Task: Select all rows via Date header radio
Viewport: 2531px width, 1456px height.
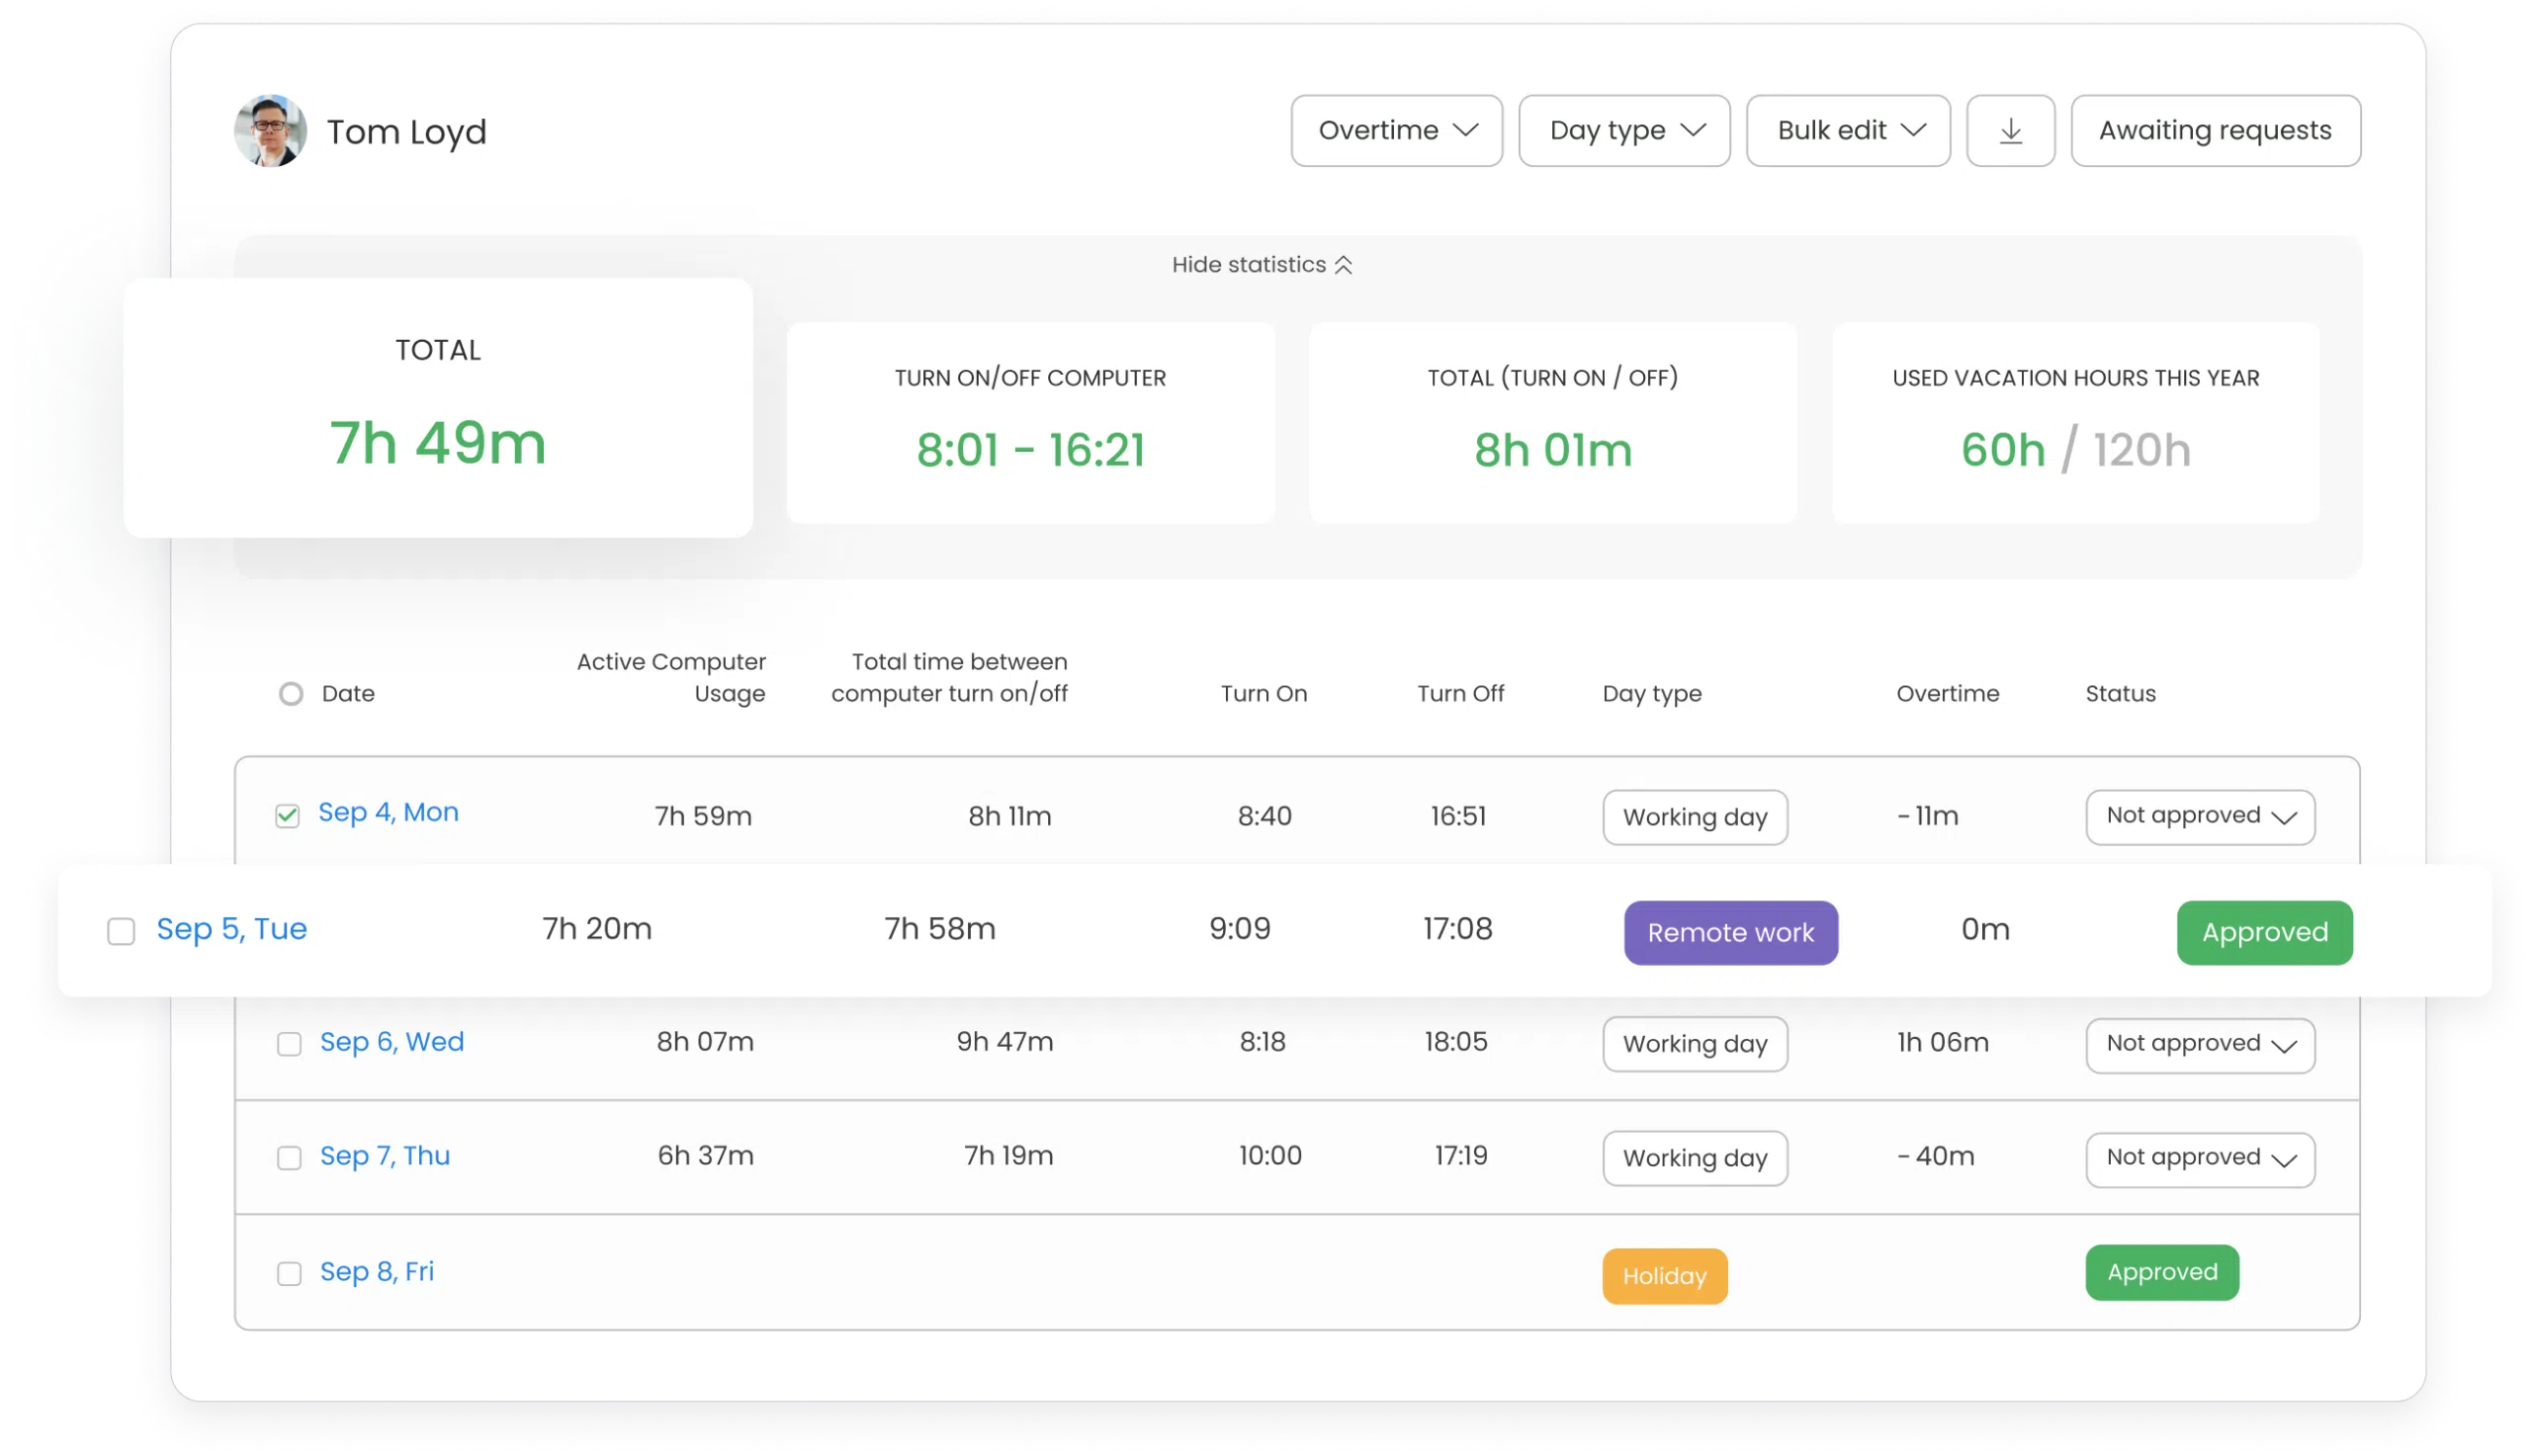Action: (291, 693)
